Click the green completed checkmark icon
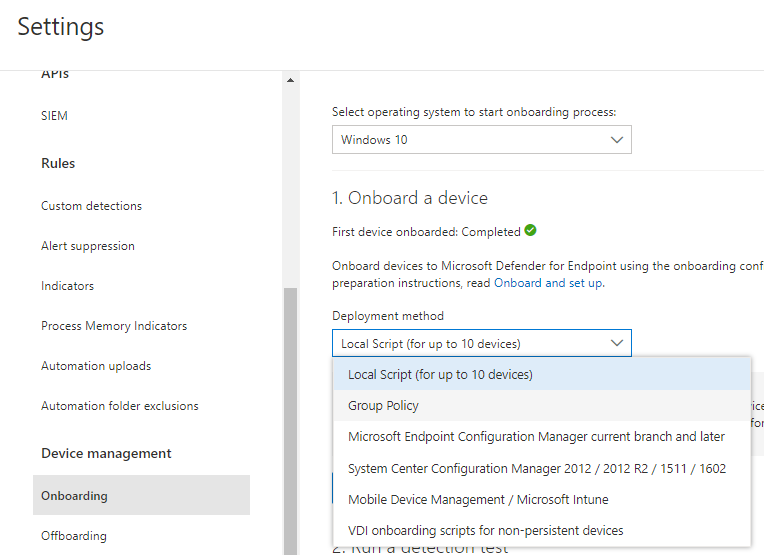This screenshot has height=555, width=764. click(x=530, y=231)
